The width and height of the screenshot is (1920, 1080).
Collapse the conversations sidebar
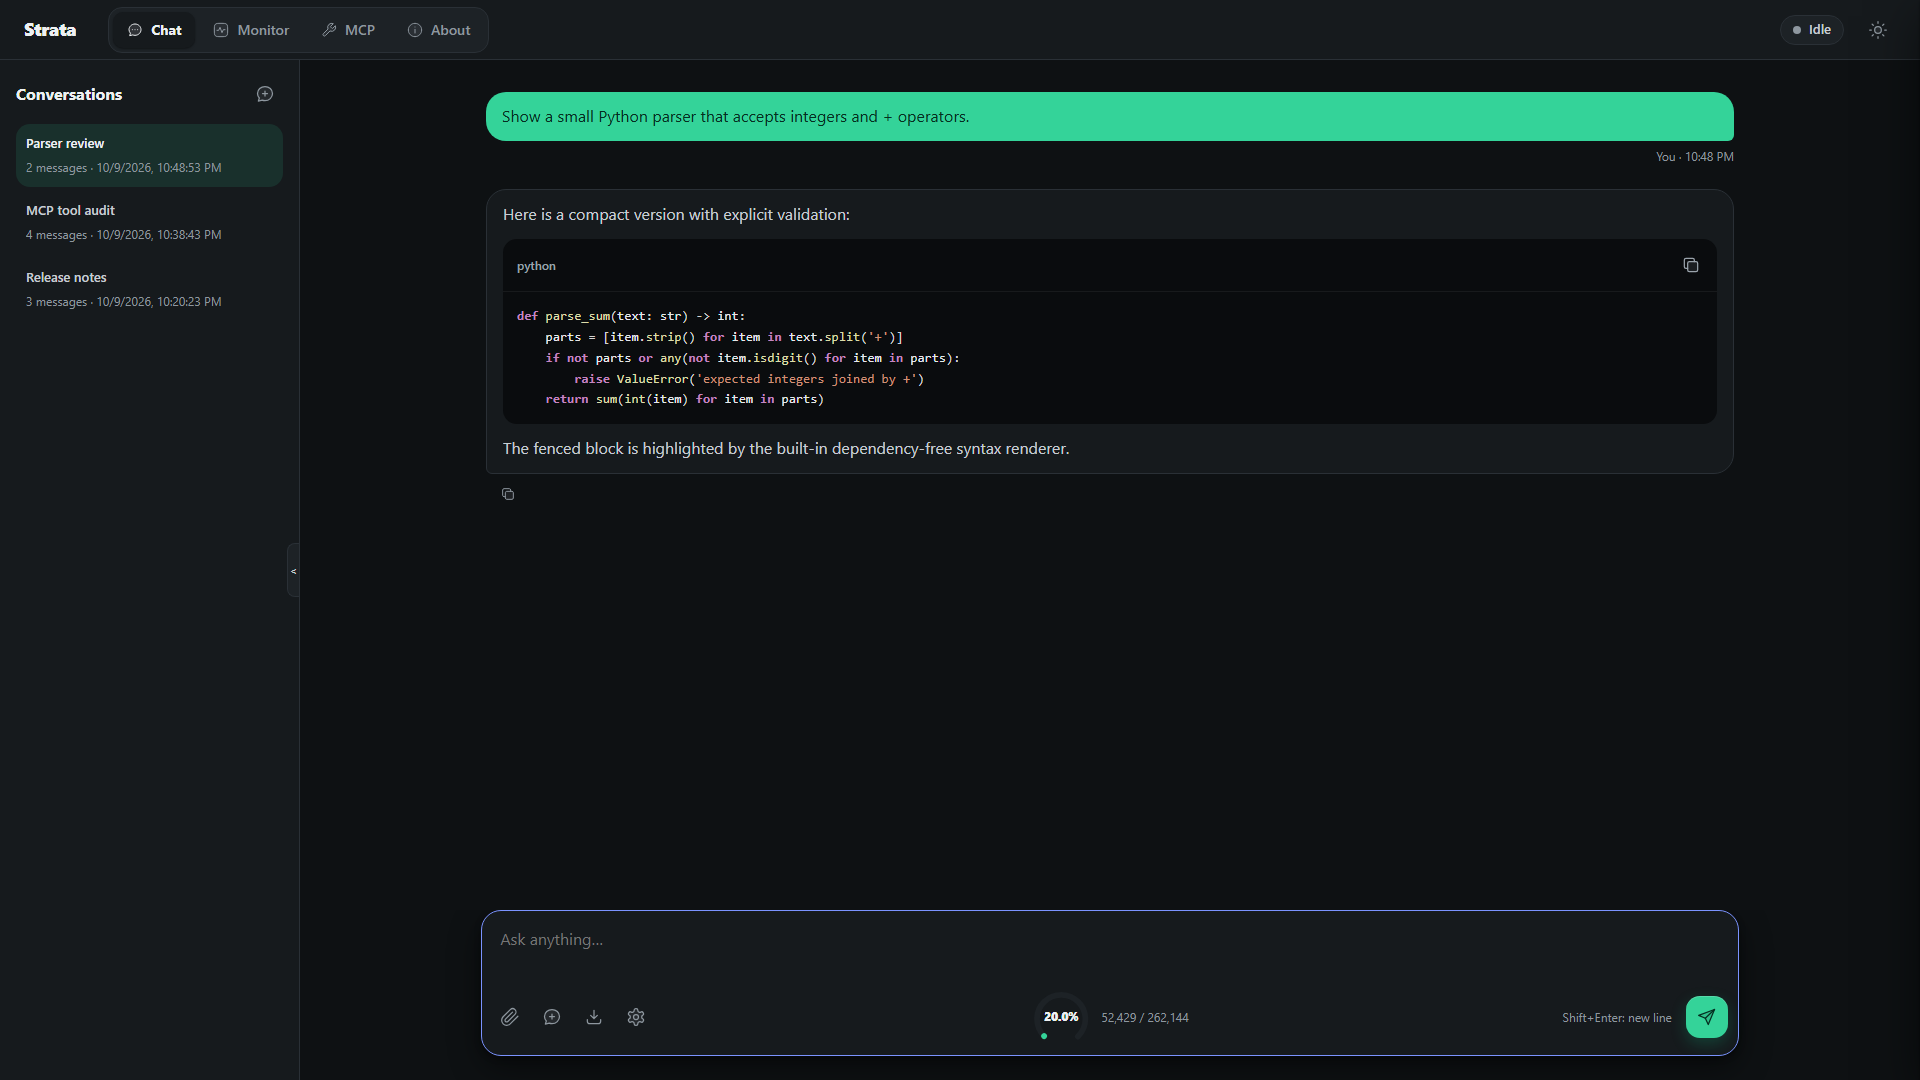tap(293, 570)
